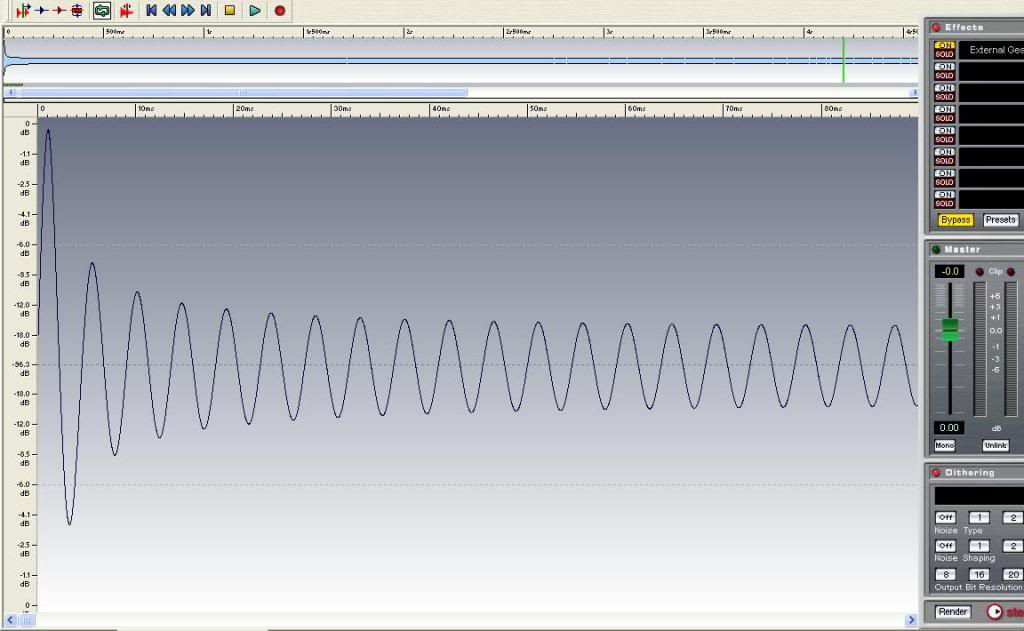Open the External Gear effect slot
The image size is (1024, 631).
(x=995, y=50)
